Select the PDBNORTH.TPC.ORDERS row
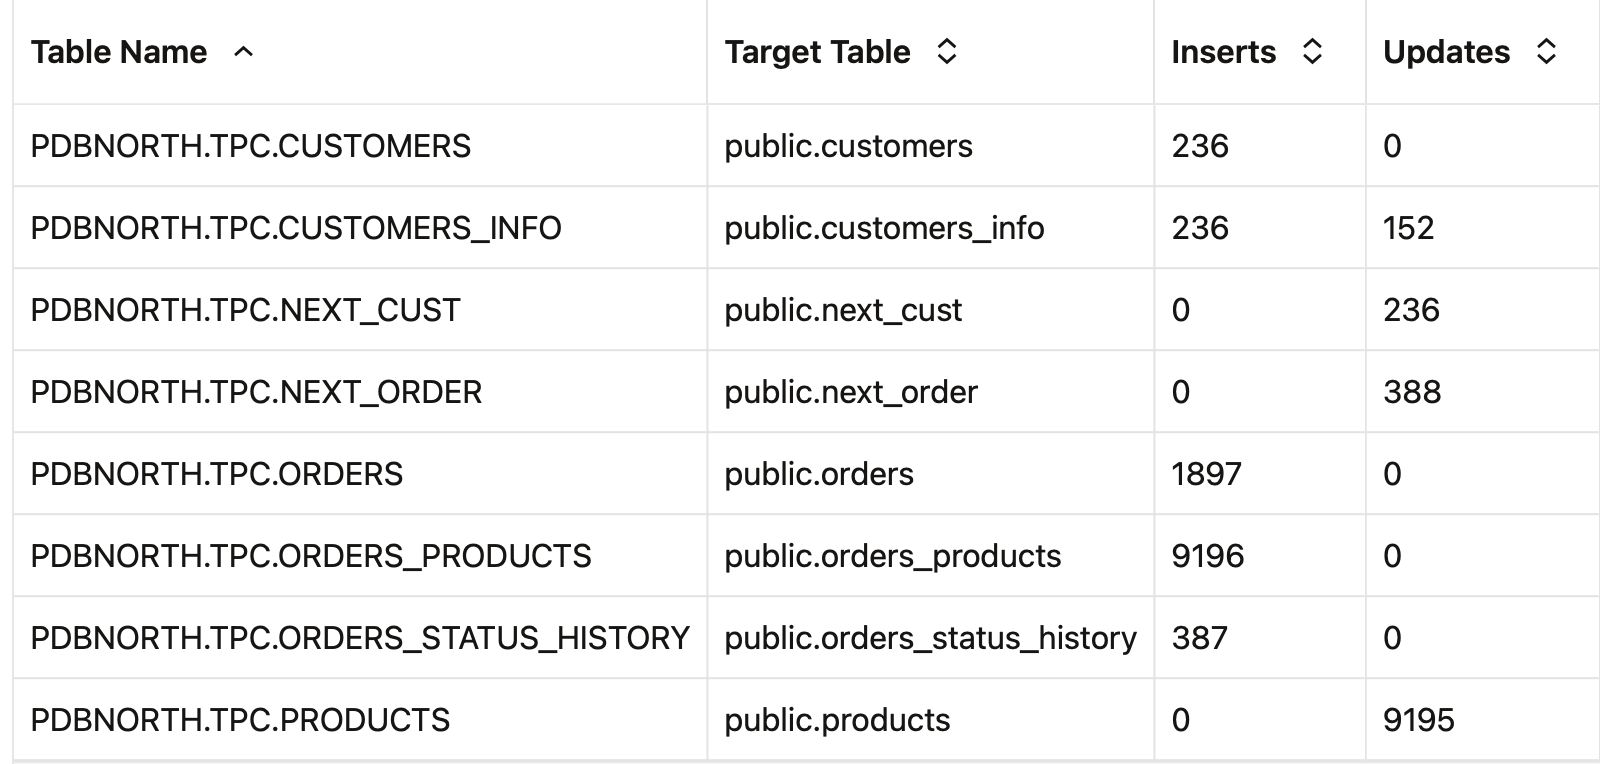Screen dimensions: 1600x764 point(215,473)
